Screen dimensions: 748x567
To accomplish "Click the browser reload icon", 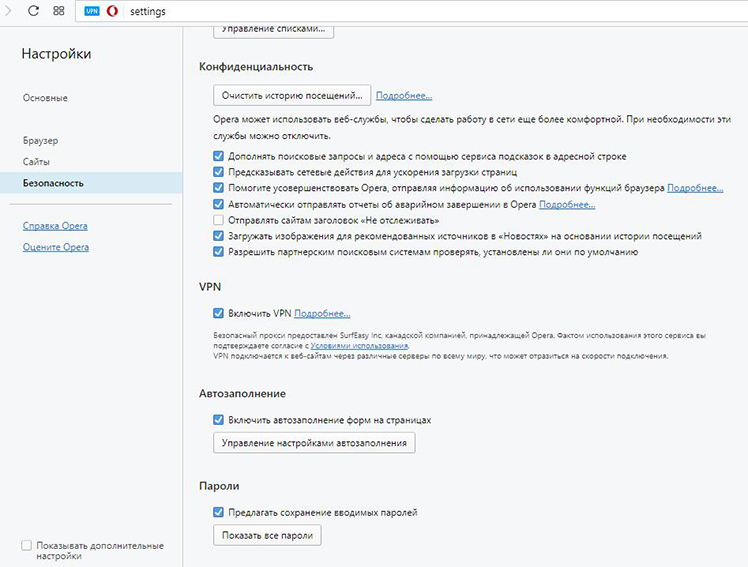I will tap(33, 10).
